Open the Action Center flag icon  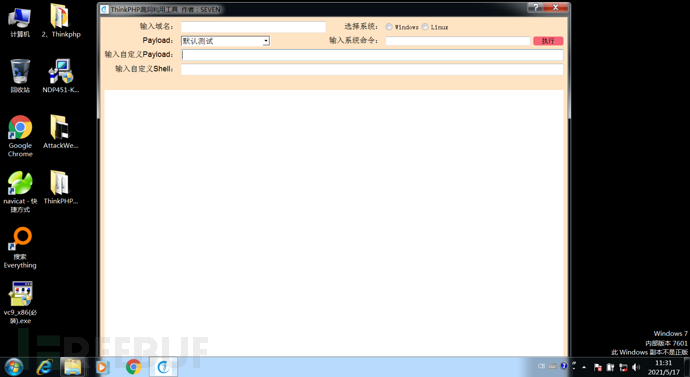click(x=598, y=367)
